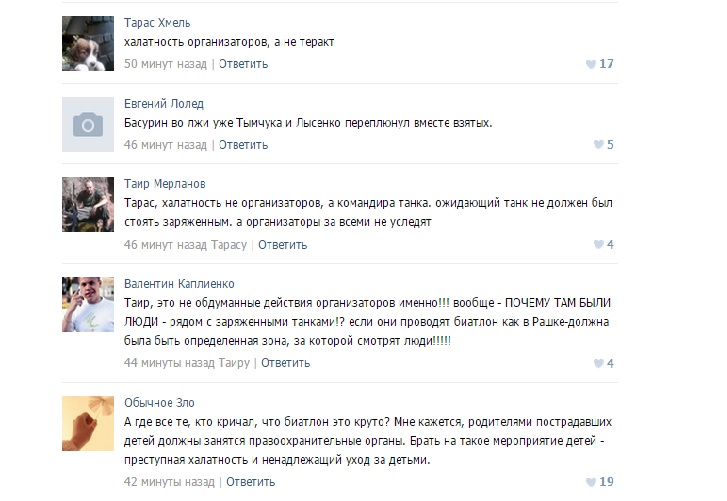Open Валентин Каплиенко's profile photo

(x=88, y=304)
